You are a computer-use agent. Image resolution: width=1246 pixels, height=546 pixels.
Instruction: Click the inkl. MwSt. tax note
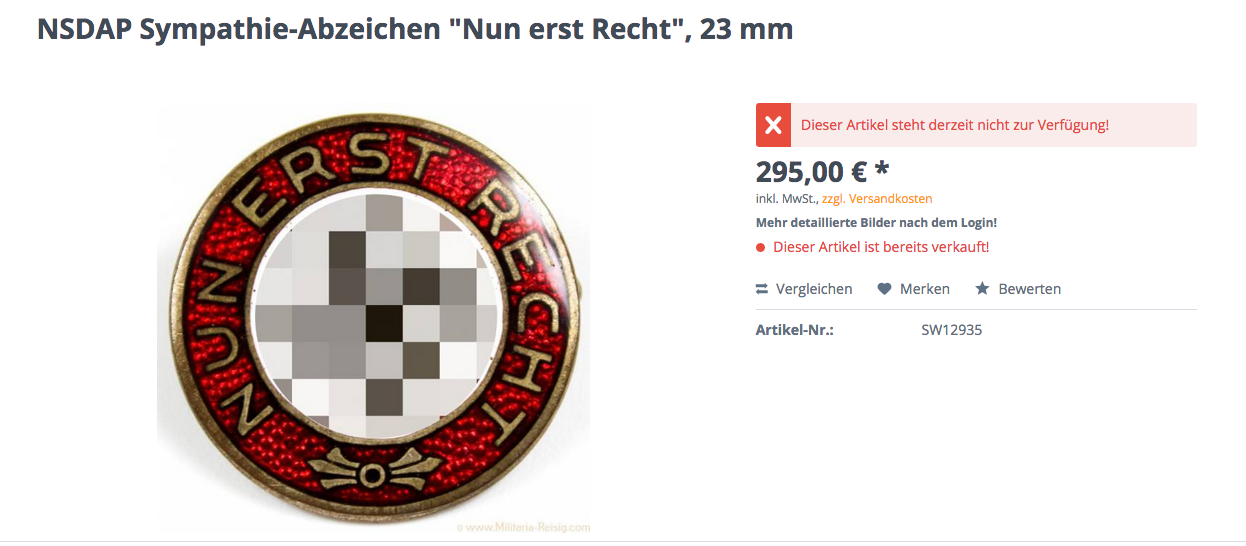pyautogui.click(x=787, y=199)
